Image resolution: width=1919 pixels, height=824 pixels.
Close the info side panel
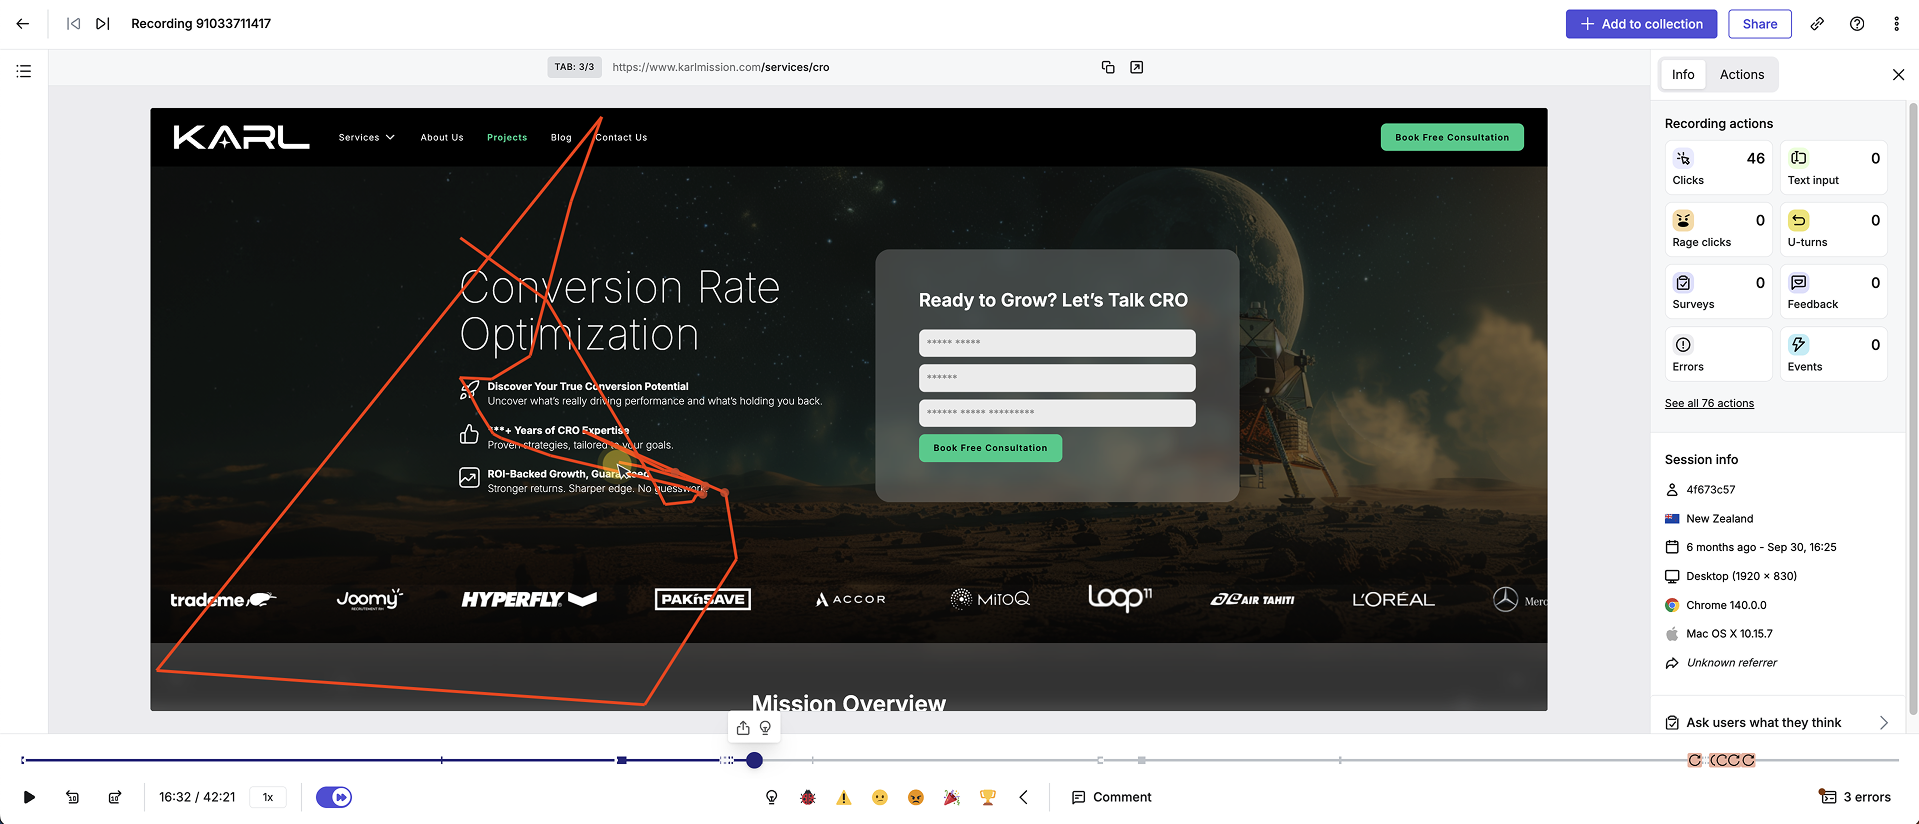(1898, 75)
